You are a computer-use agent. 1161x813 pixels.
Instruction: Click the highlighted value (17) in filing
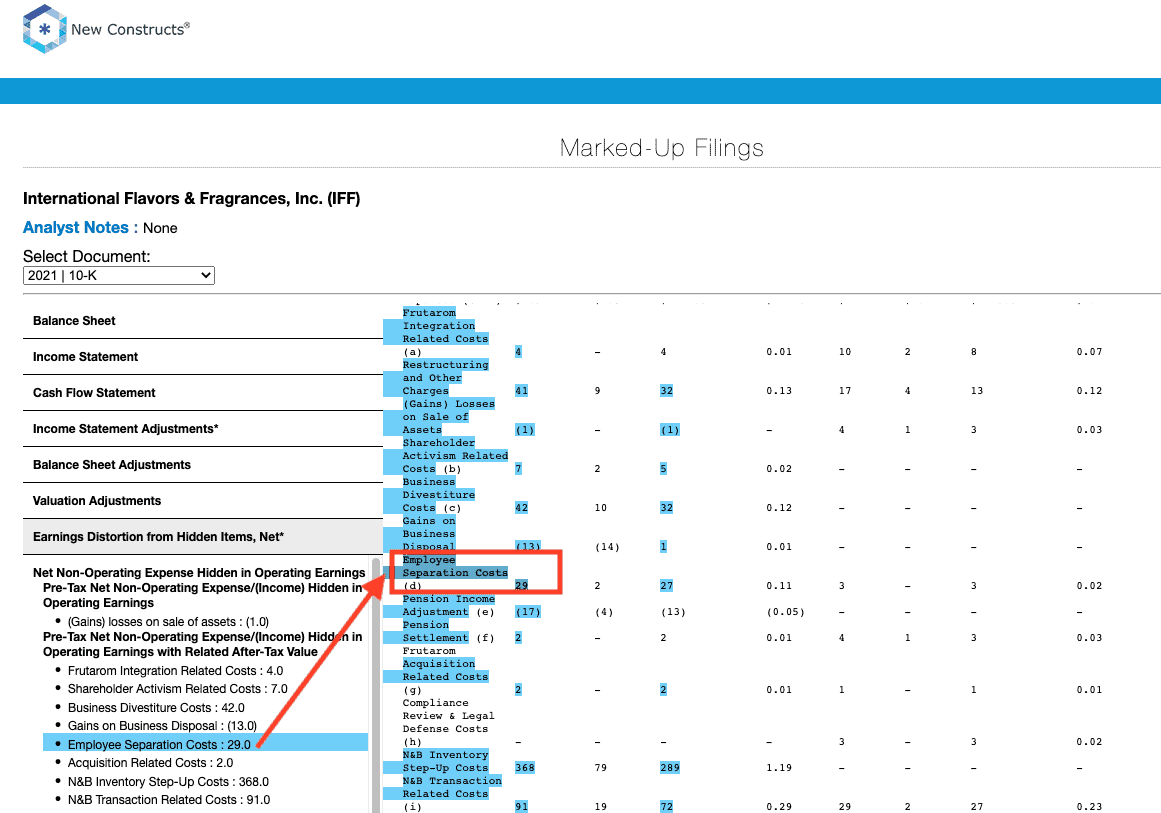(x=527, y=612)
